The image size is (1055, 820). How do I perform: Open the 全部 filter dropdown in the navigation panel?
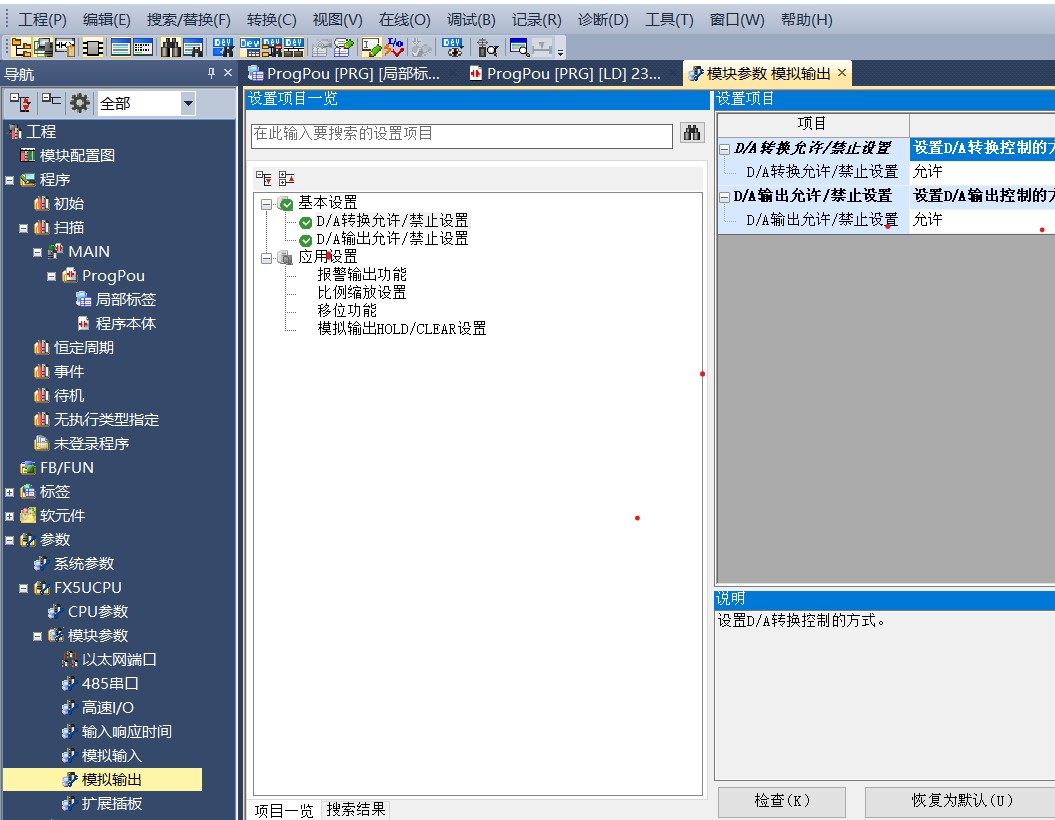[188, 103]
